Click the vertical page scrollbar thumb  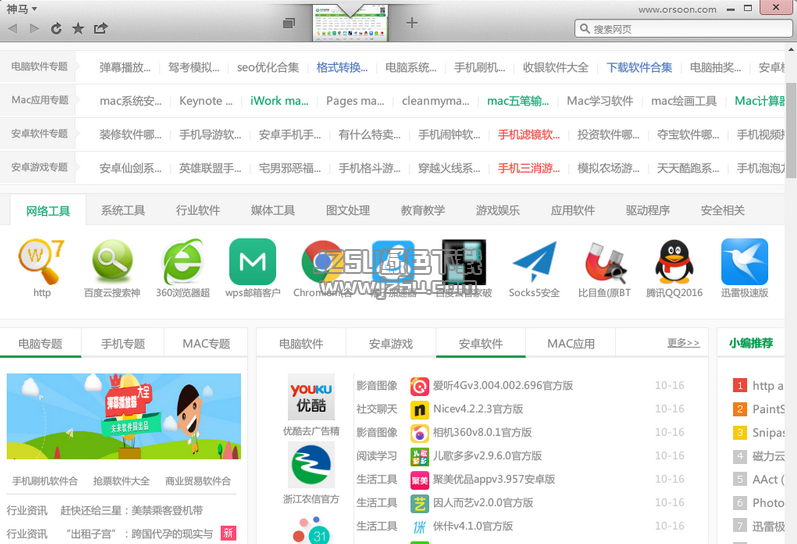(791, 130)
